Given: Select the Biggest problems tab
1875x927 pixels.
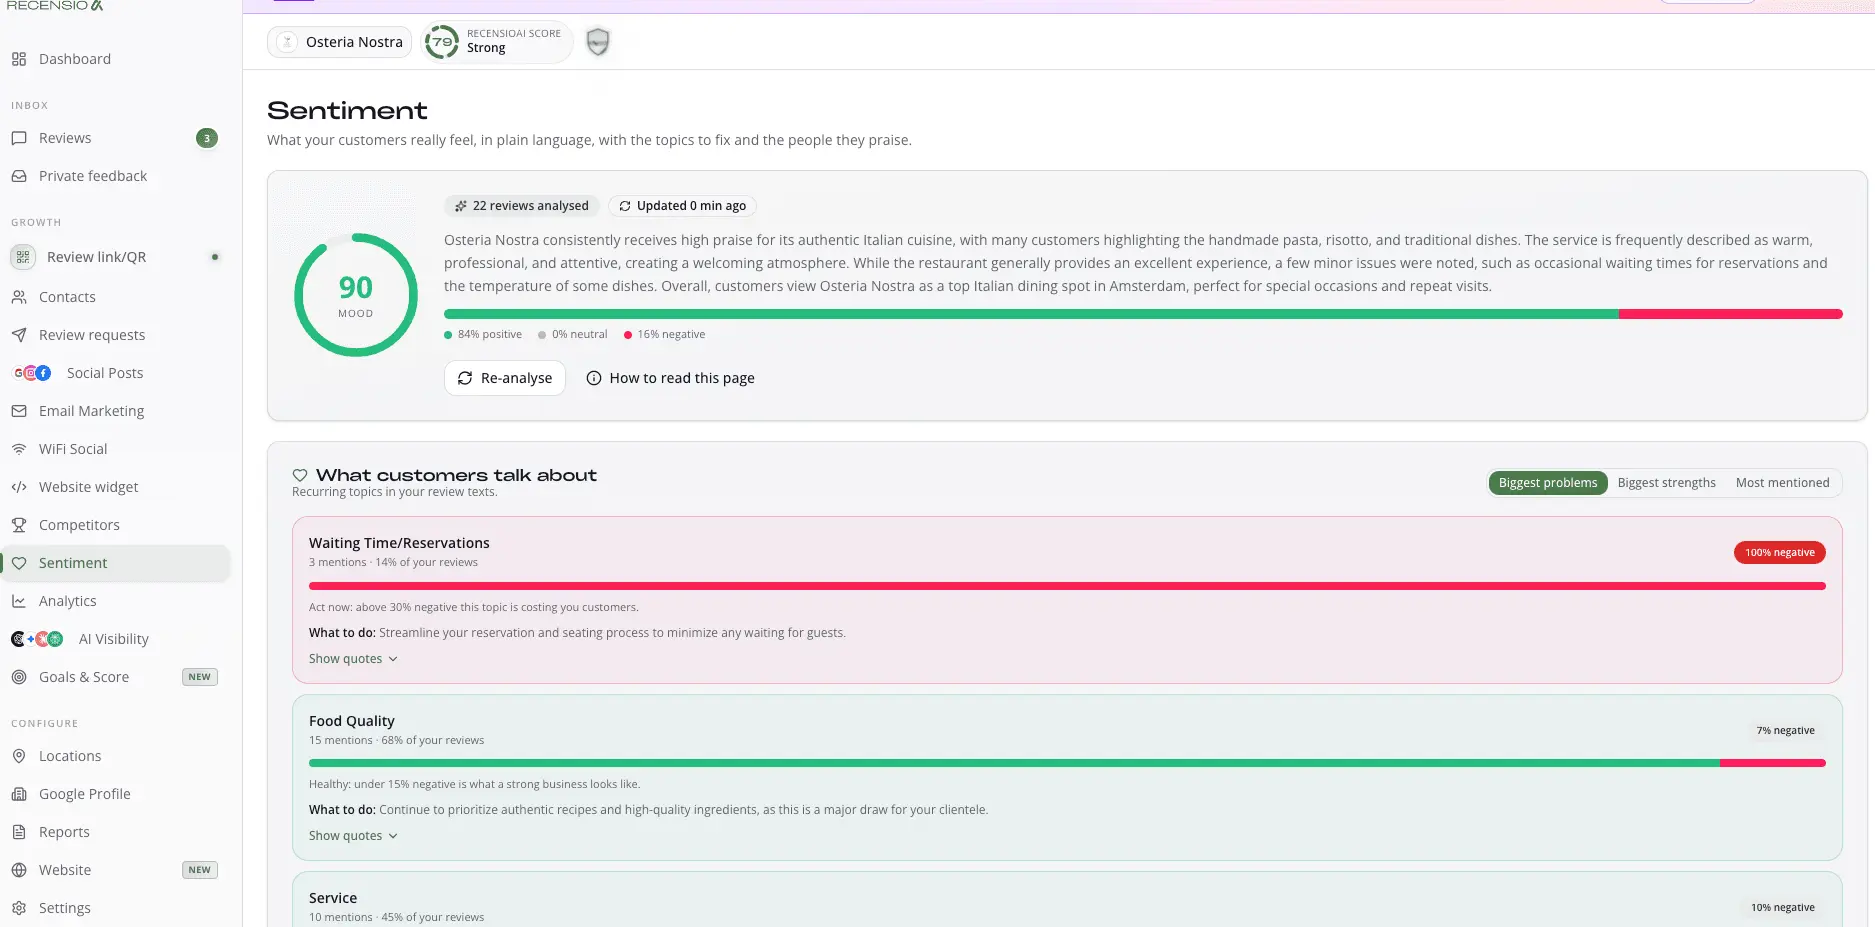Looking at the screenshot, I should pos(1548,483).
